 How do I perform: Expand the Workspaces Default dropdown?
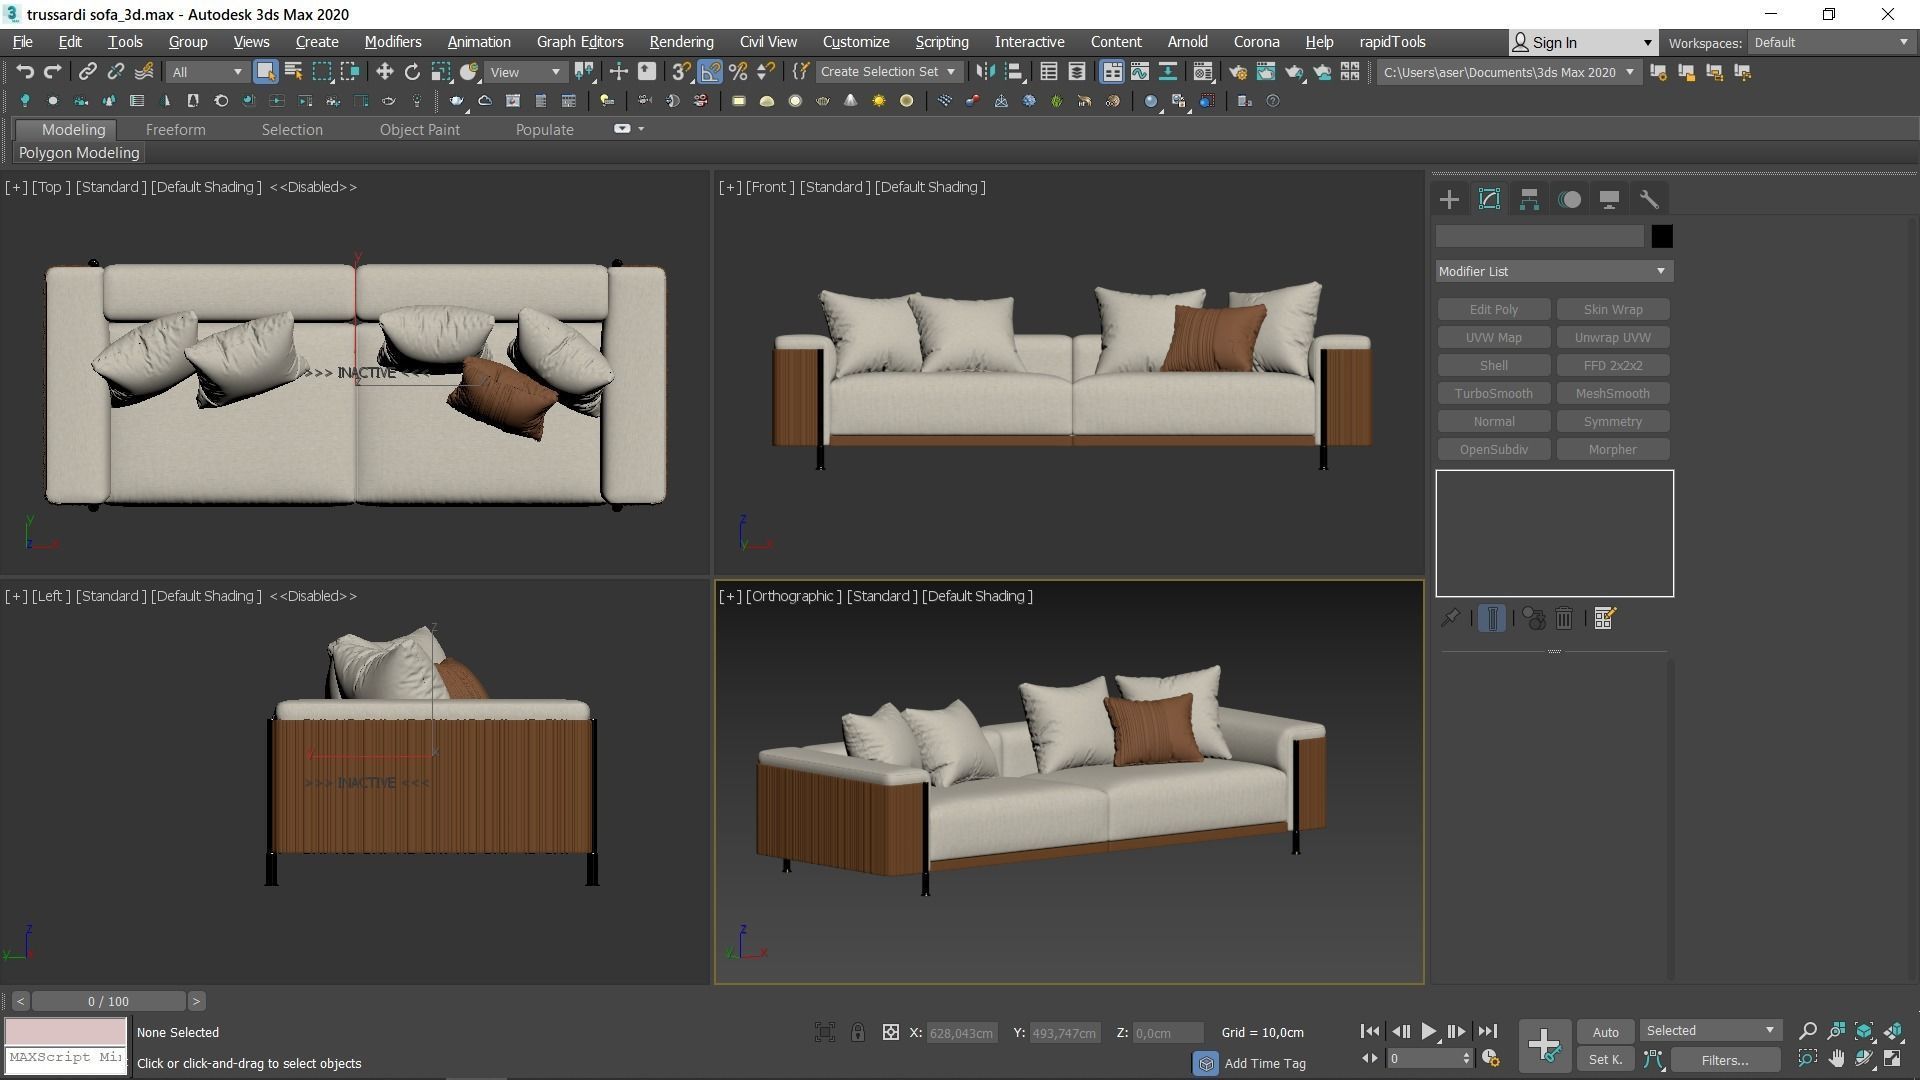(x=1831, y=42)
